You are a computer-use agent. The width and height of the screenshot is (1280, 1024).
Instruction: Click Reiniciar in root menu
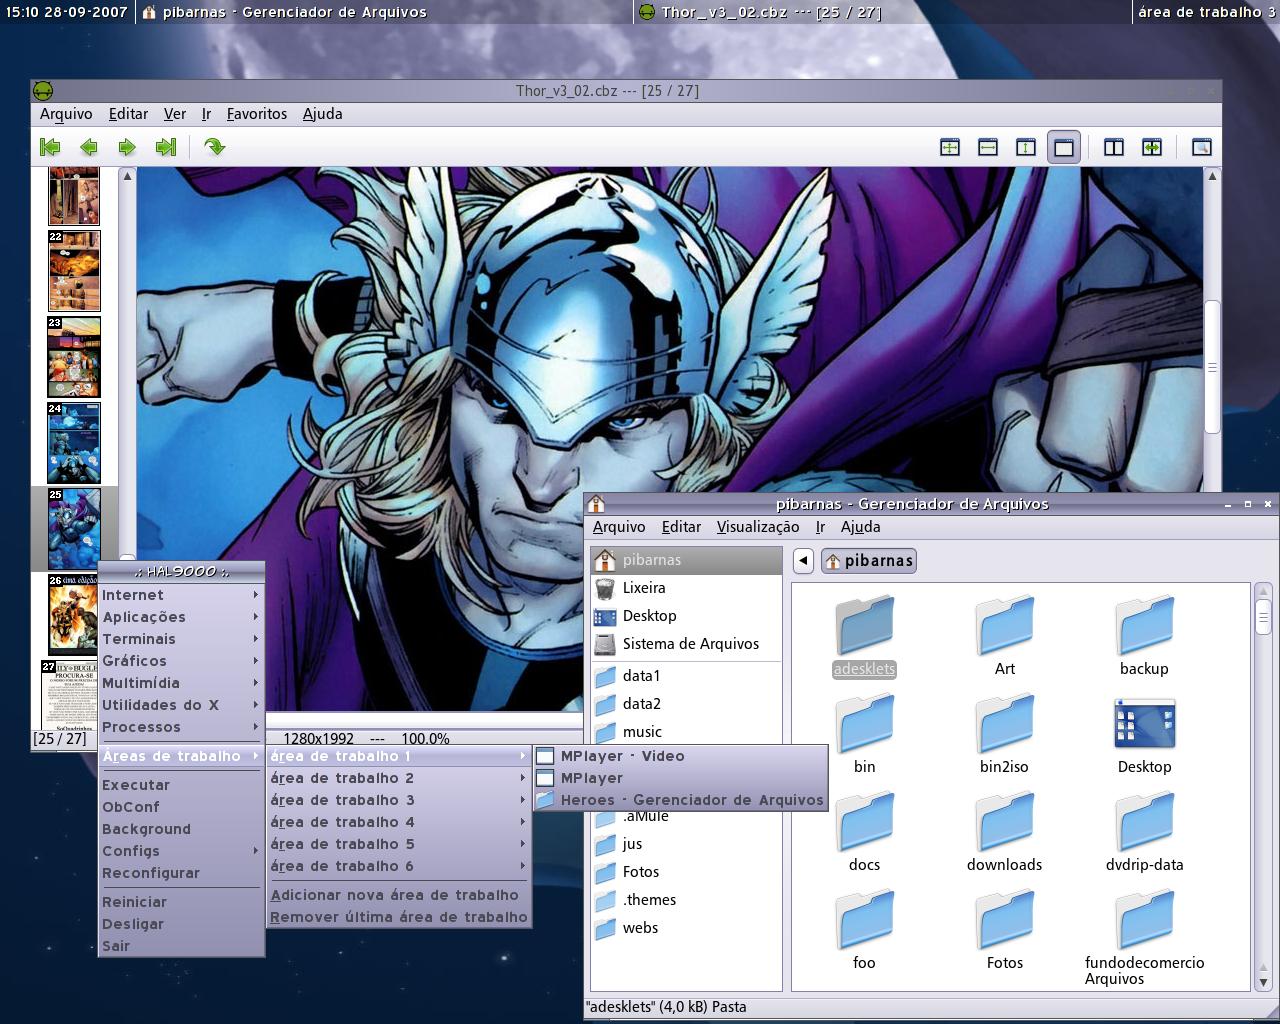click(180, 902)
